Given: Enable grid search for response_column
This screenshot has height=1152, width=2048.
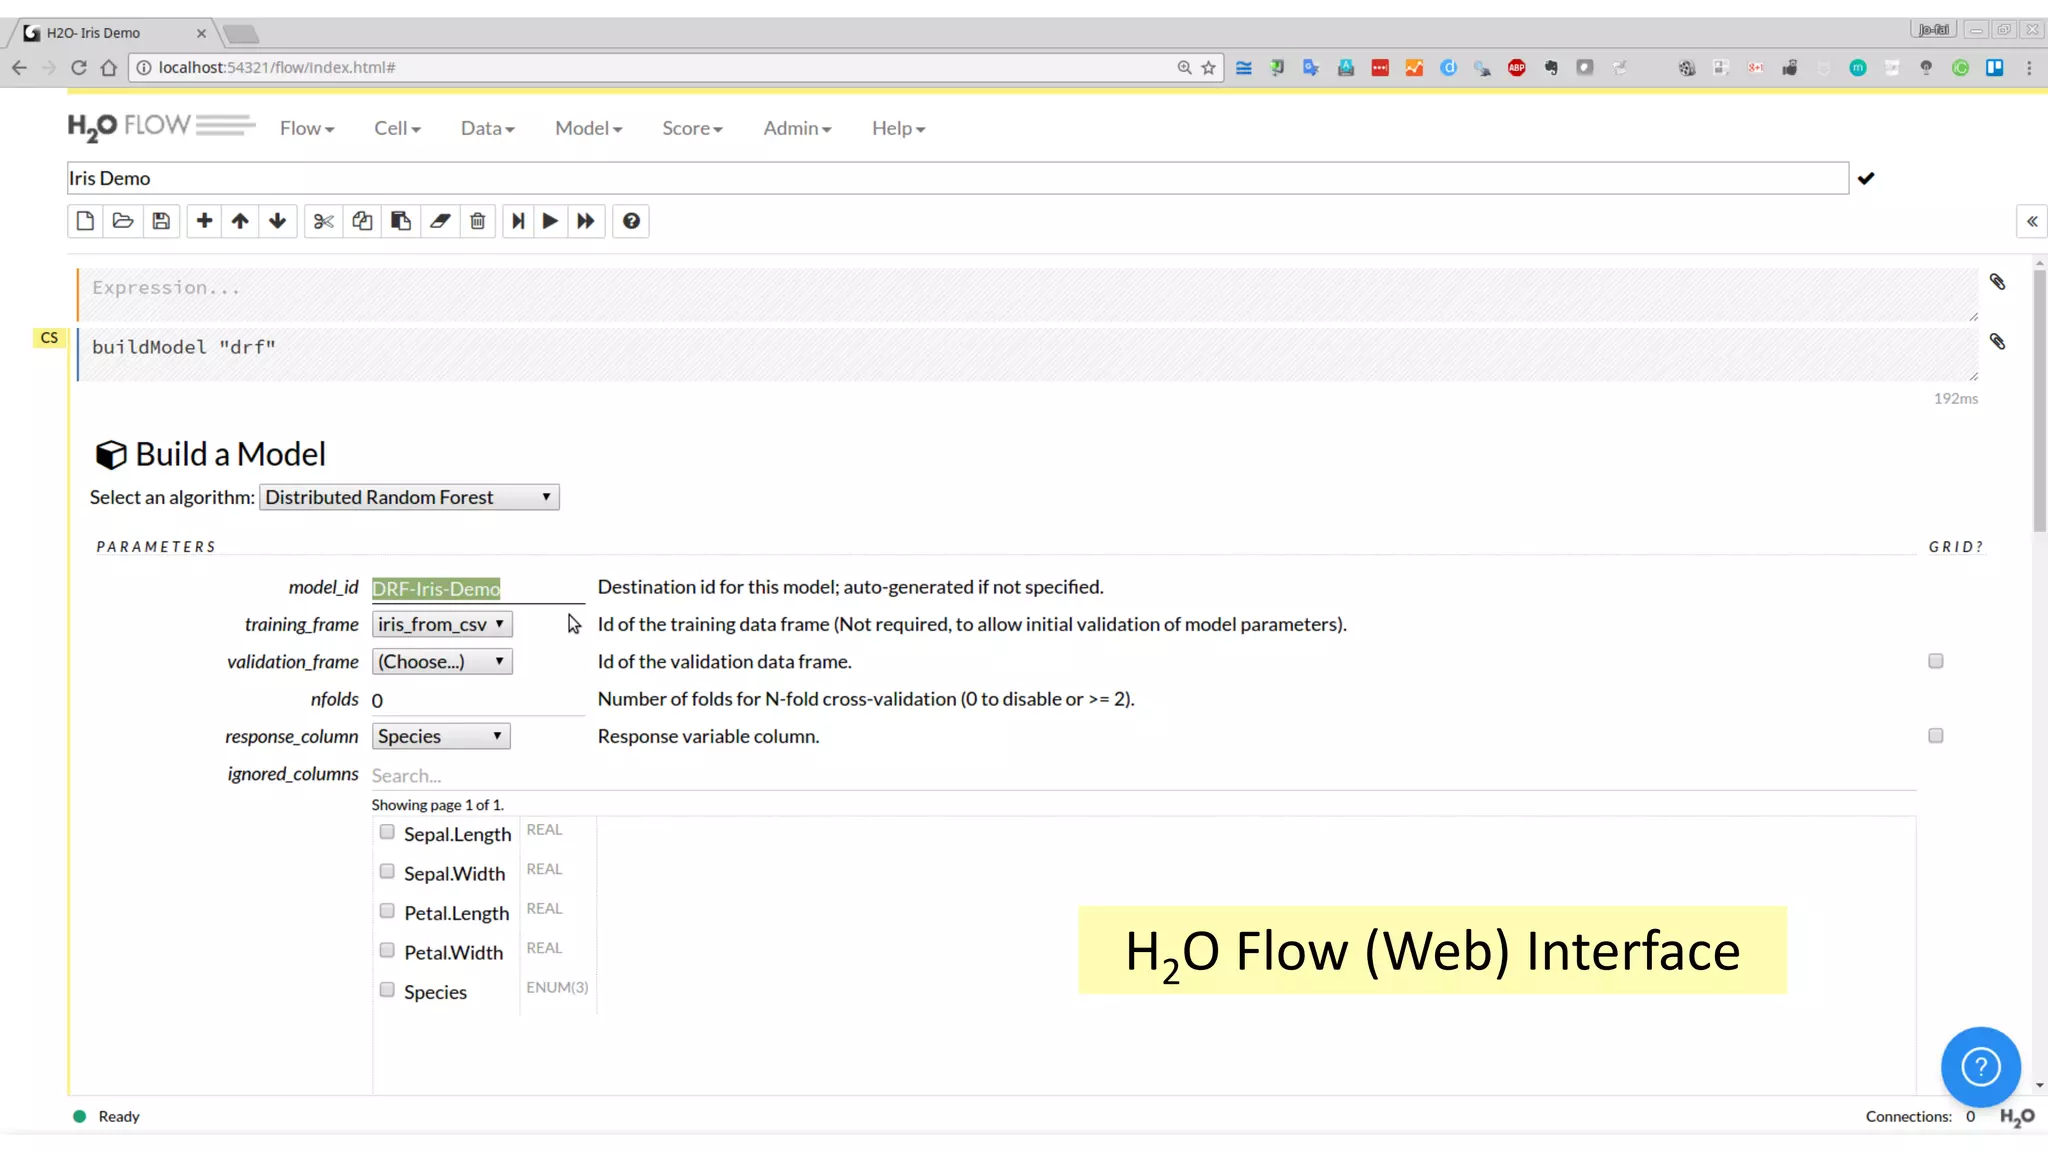Looking at the screenshot, I should coord(1936,736).
